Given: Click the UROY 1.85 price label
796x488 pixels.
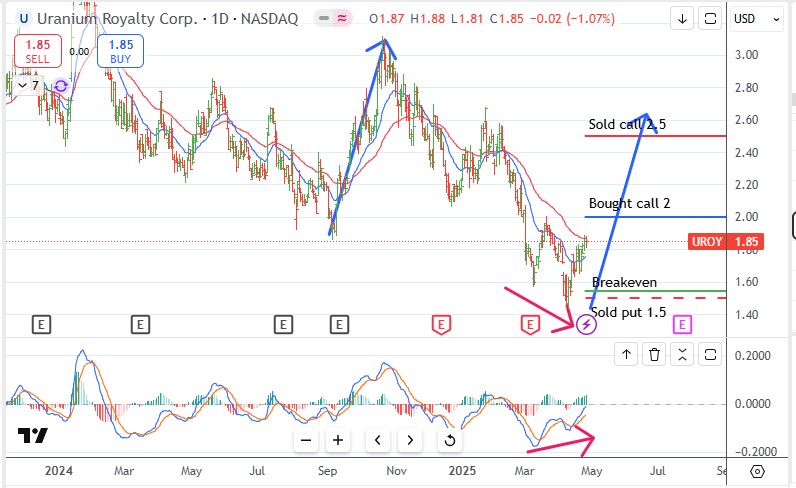Looking at the screenshot, I should [x=726, y=241].
